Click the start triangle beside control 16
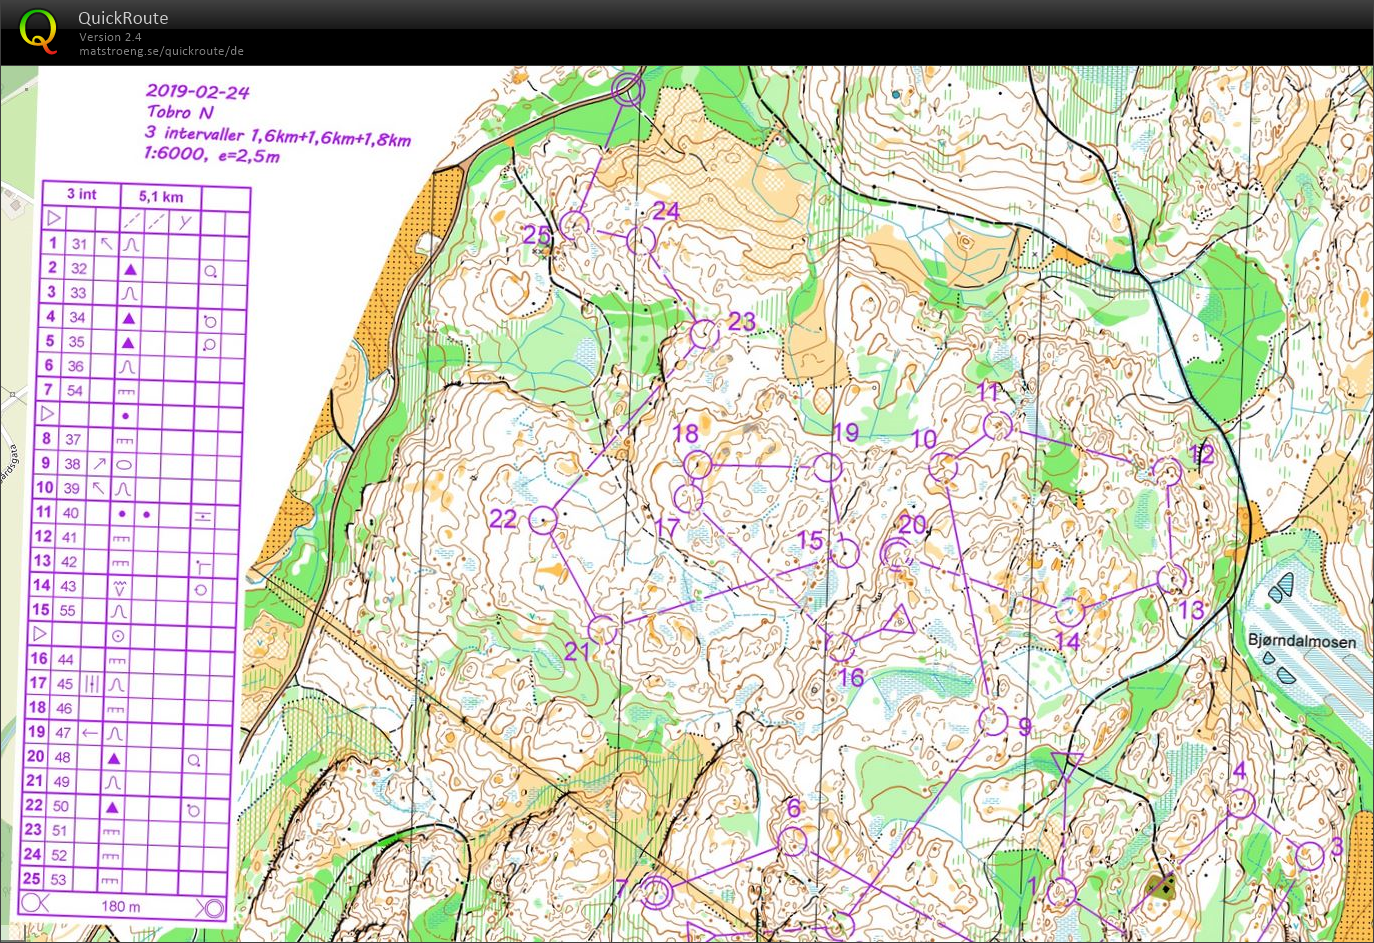The width and height of the screenshot is (1374, 943). pos(899,622)
